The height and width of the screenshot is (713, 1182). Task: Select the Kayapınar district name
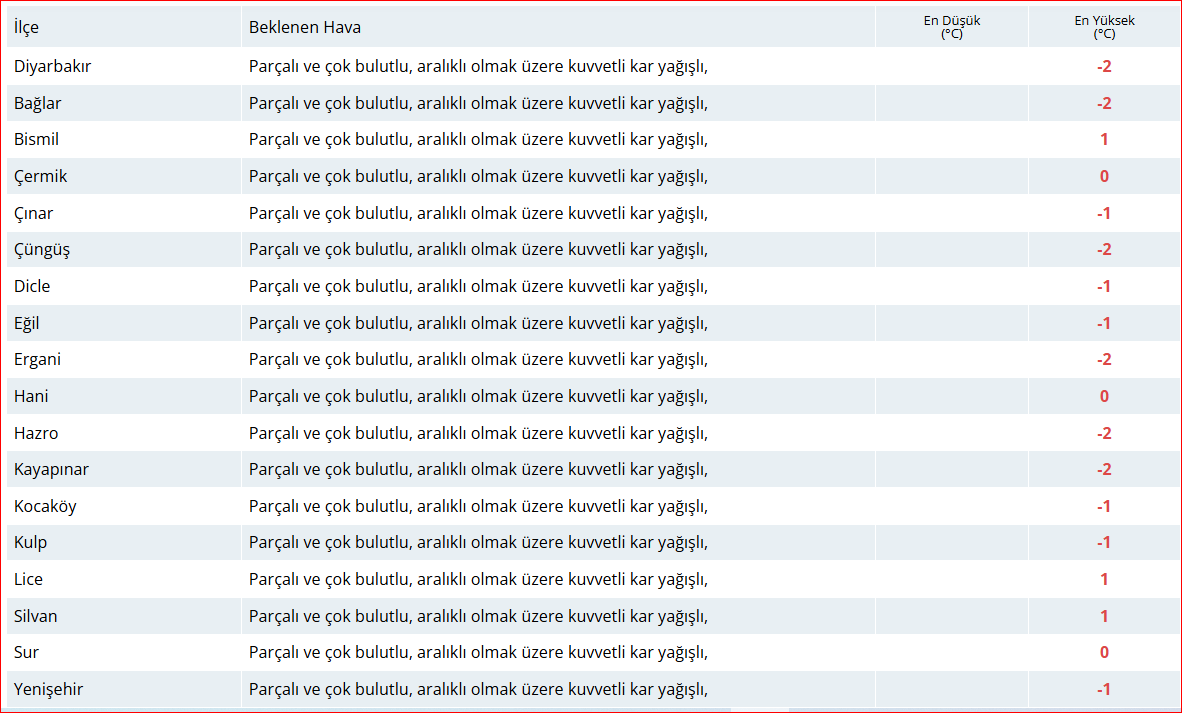coord(52,469)
